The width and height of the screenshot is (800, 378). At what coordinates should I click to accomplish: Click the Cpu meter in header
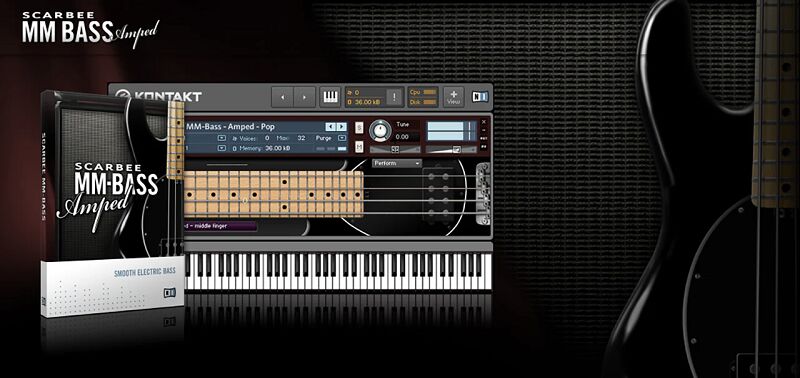423,92
